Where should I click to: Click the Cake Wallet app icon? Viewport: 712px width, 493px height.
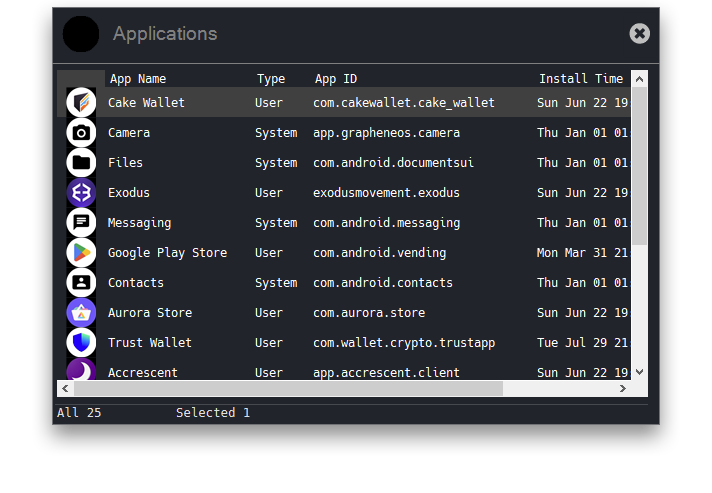coord(81,102)
